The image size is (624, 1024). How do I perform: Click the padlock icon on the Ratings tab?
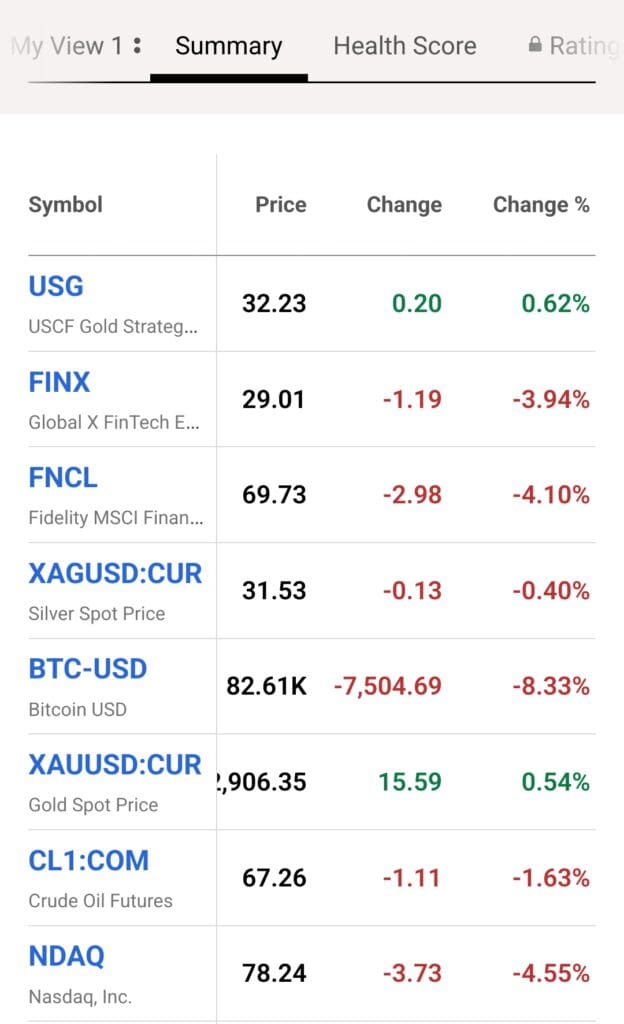[x=537, y=45]
